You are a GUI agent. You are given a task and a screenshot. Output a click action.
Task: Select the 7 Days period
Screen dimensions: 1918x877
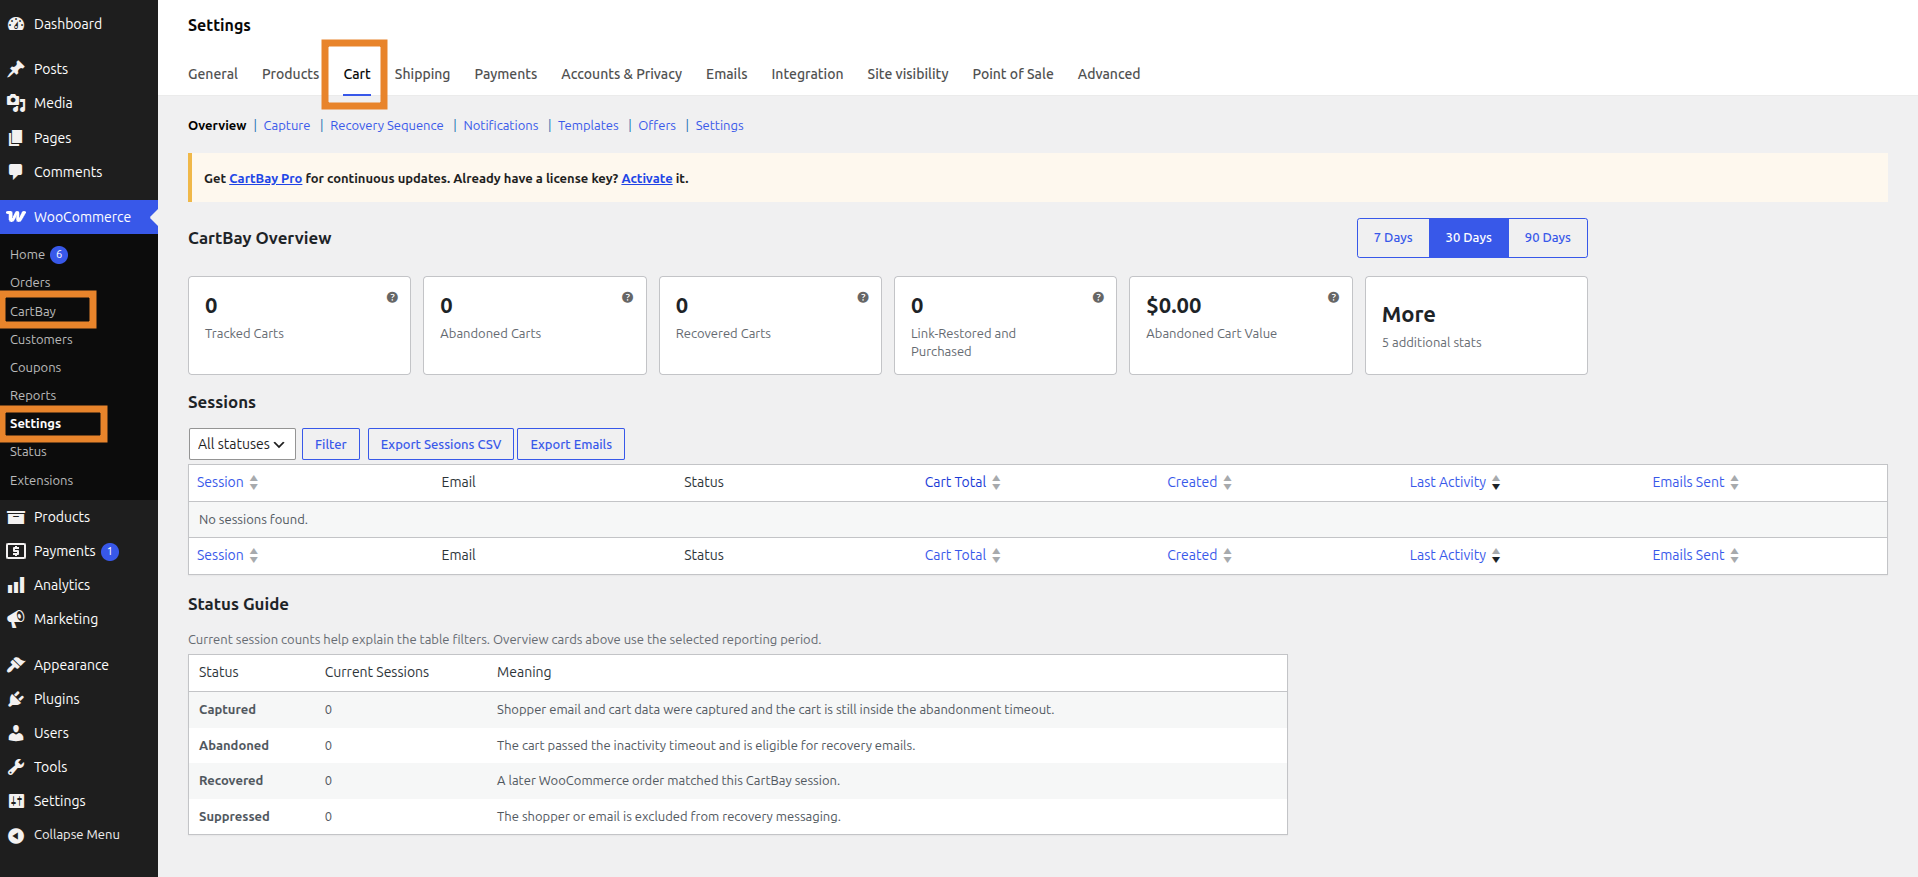[x=1393, y=238]
